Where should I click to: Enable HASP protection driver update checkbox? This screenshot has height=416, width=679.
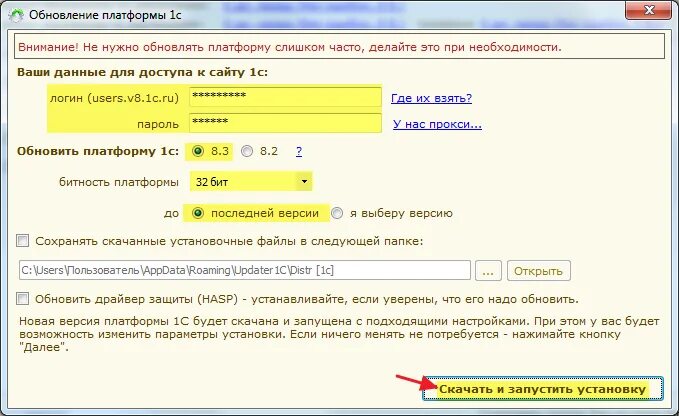click(23, 298)
